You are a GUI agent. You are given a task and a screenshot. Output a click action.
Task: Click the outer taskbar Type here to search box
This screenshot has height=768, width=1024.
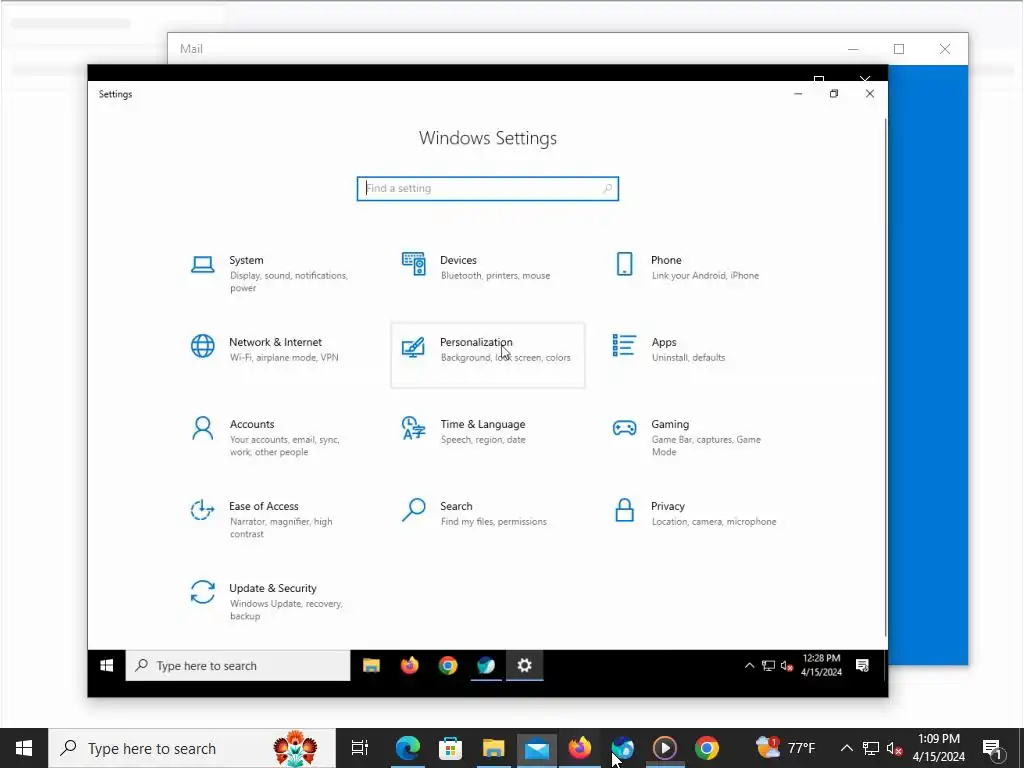(x=192, y=748)
